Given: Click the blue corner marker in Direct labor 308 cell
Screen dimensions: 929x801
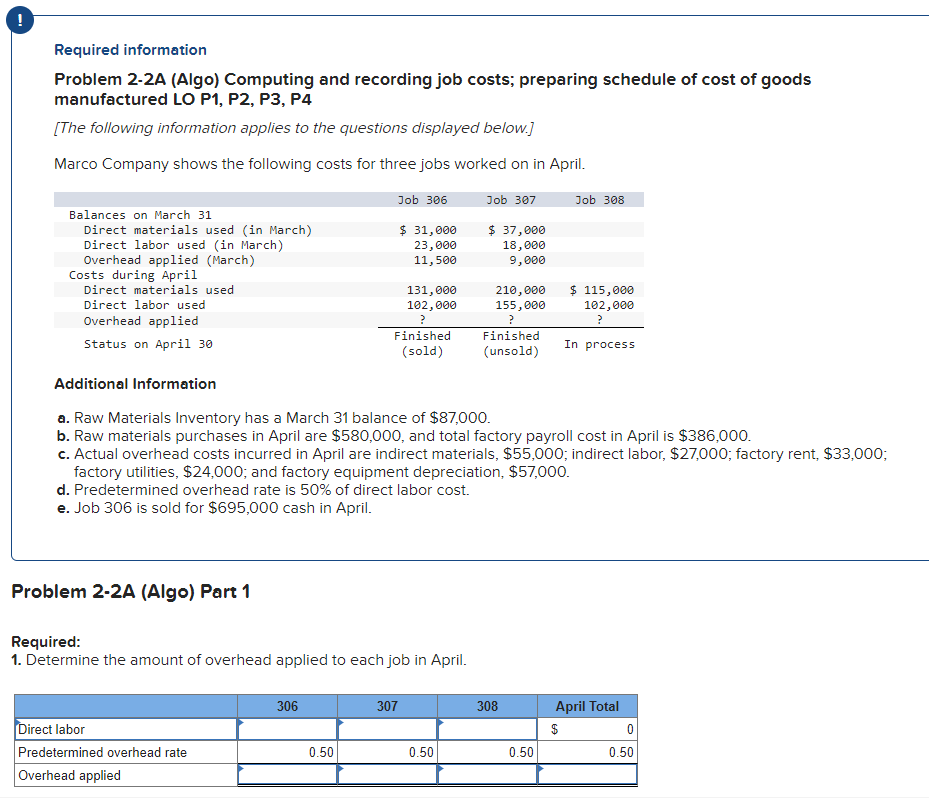Looking at the screenshot, I should (x=440, y=724).
